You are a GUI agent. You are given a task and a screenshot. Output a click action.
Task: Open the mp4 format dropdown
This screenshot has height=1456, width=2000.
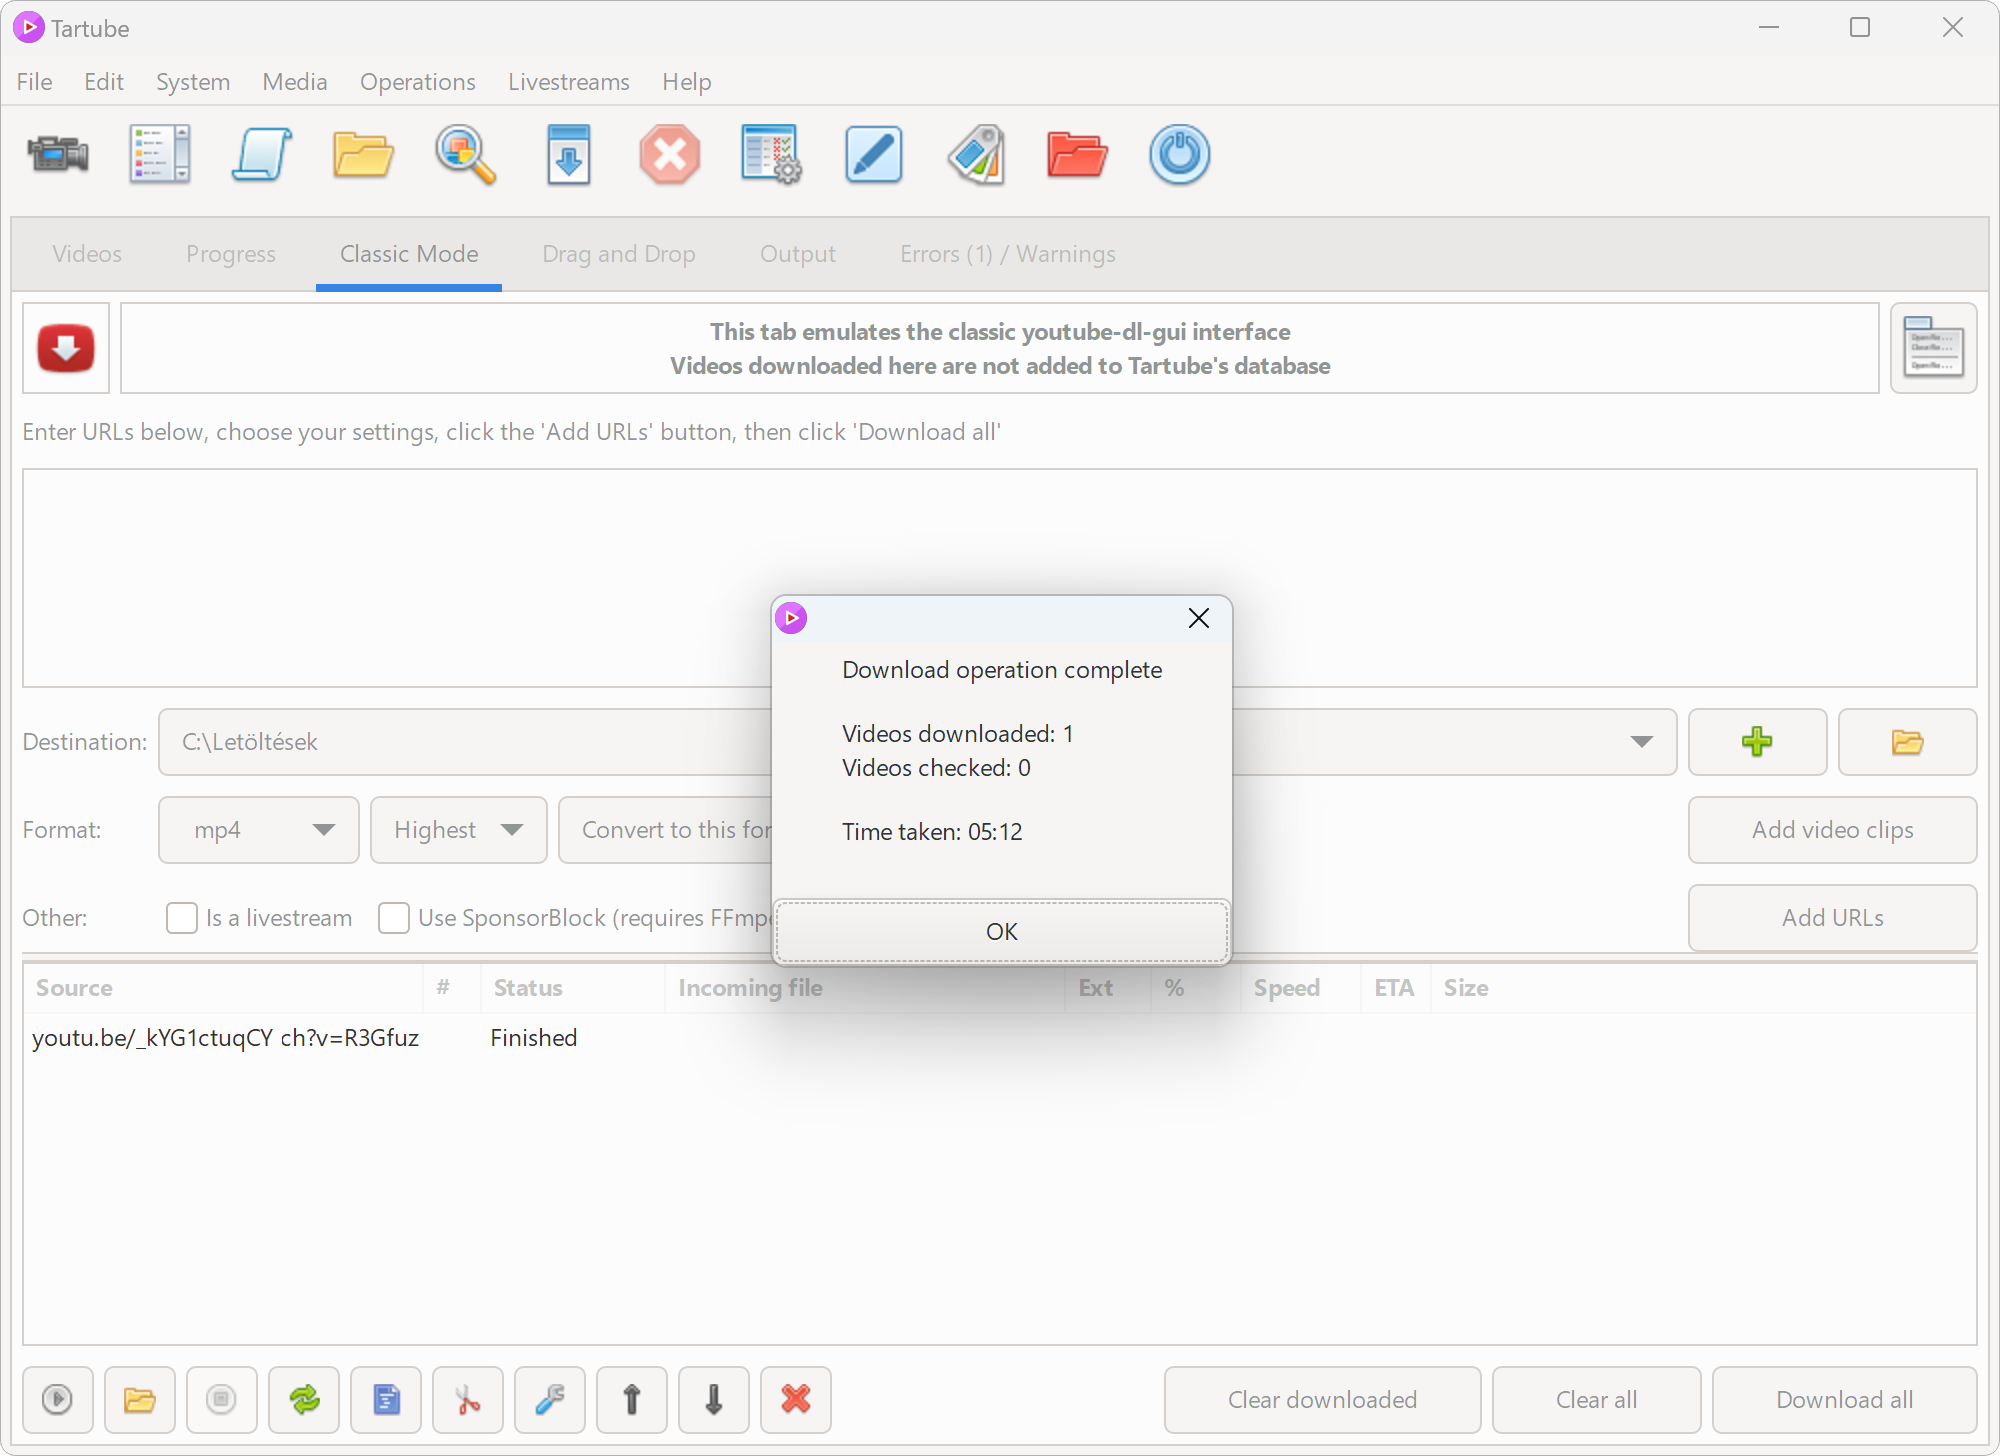(x=259, y=830)
